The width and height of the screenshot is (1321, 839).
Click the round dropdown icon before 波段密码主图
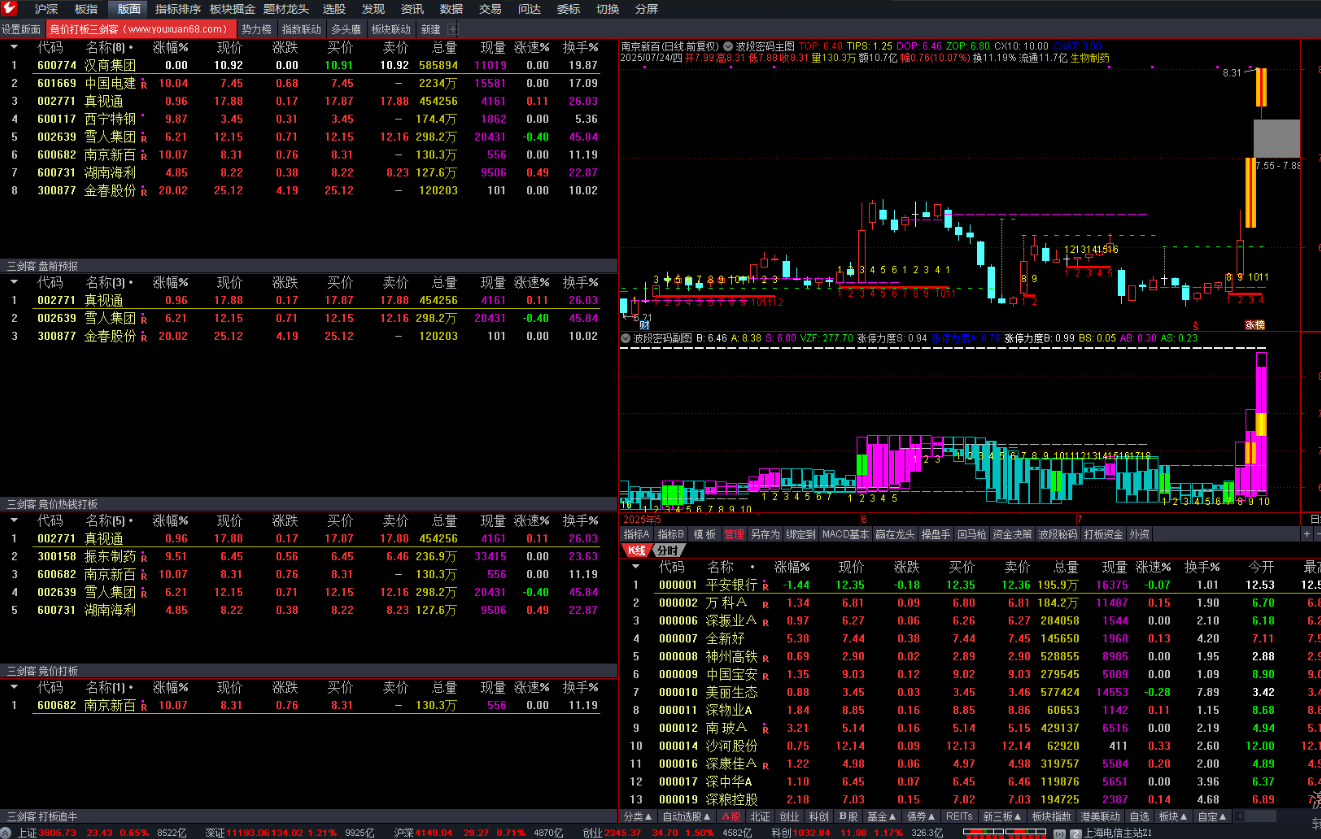[728, 46]
